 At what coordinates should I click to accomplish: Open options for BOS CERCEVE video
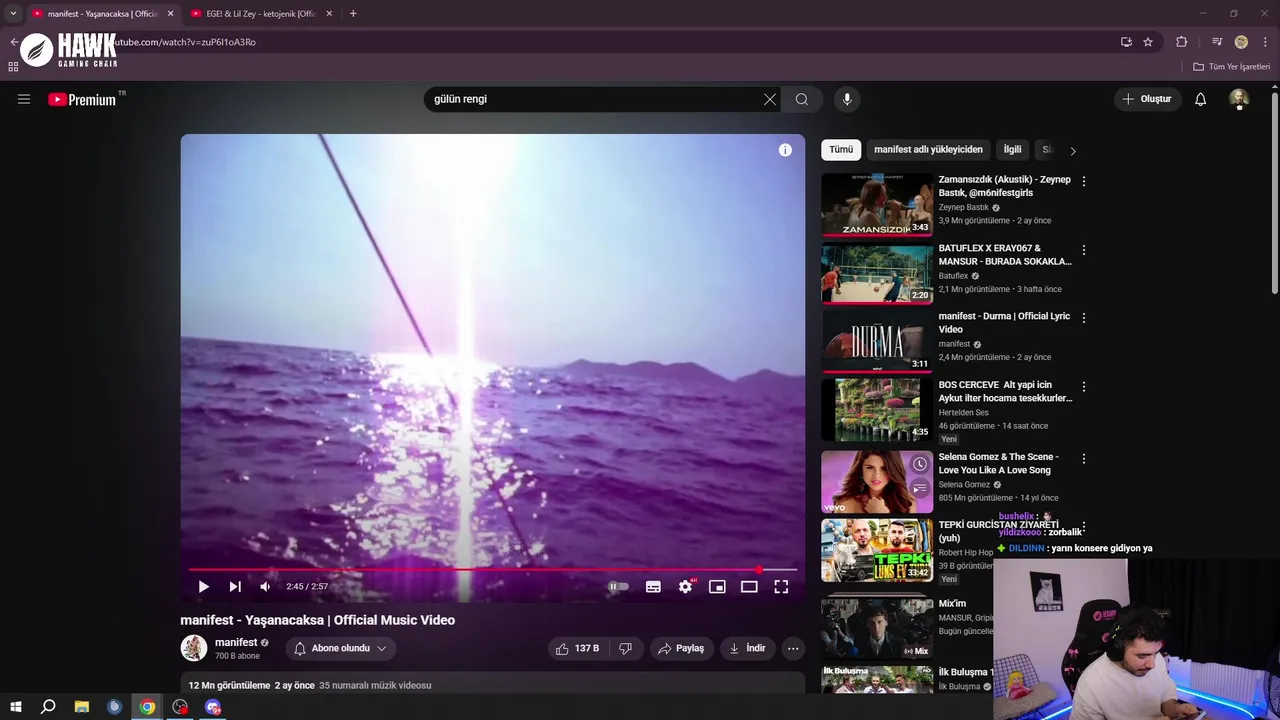(x=1084, y=386)
